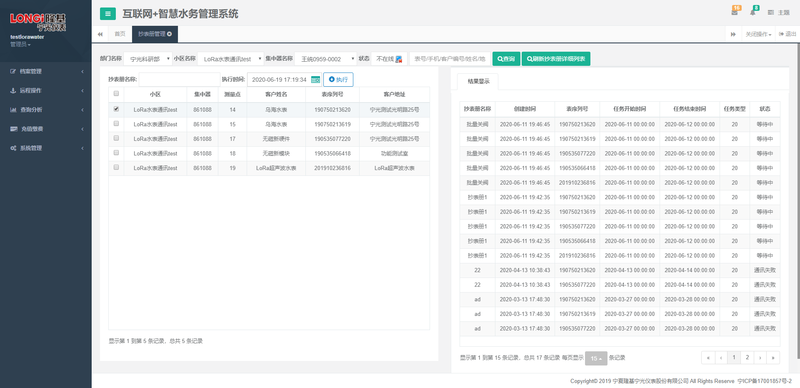Screen dimensions: 800x388
Task: Go to the next page with › button
Action: (x=760, y=358)
